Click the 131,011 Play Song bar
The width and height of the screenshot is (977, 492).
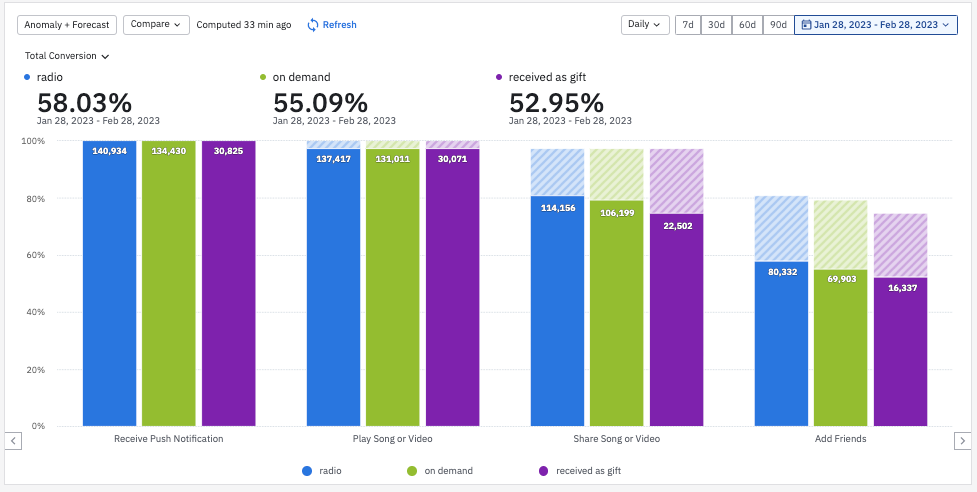point(393,287)
